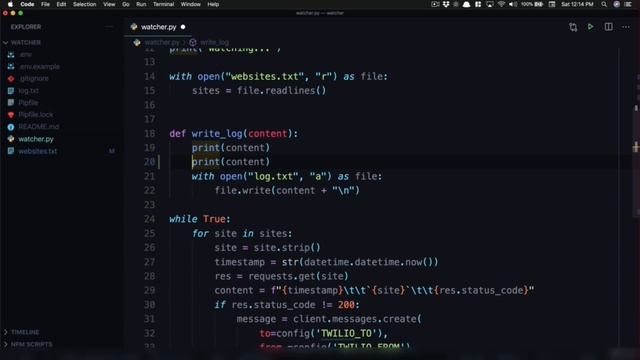Image resolution: width=640 pixels, height=360 pixels.
Task: Click watcher.py in the breadcrumb
Action: click(x=162, y=42)
